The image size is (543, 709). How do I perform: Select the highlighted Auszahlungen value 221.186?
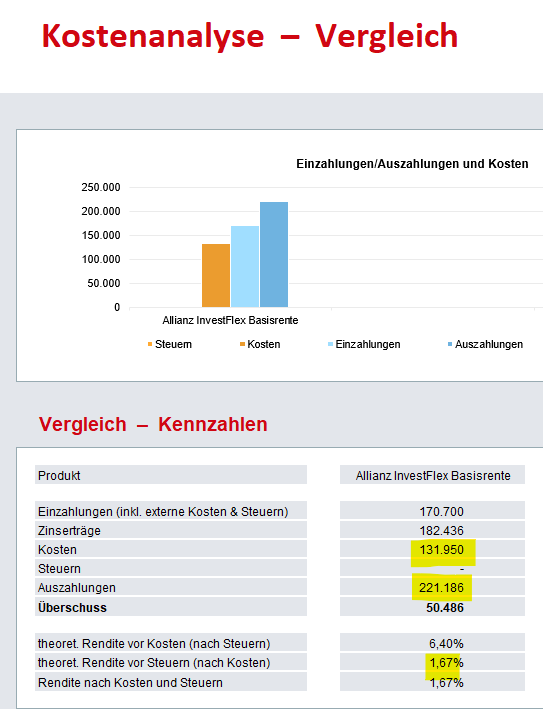pos(441,588)
